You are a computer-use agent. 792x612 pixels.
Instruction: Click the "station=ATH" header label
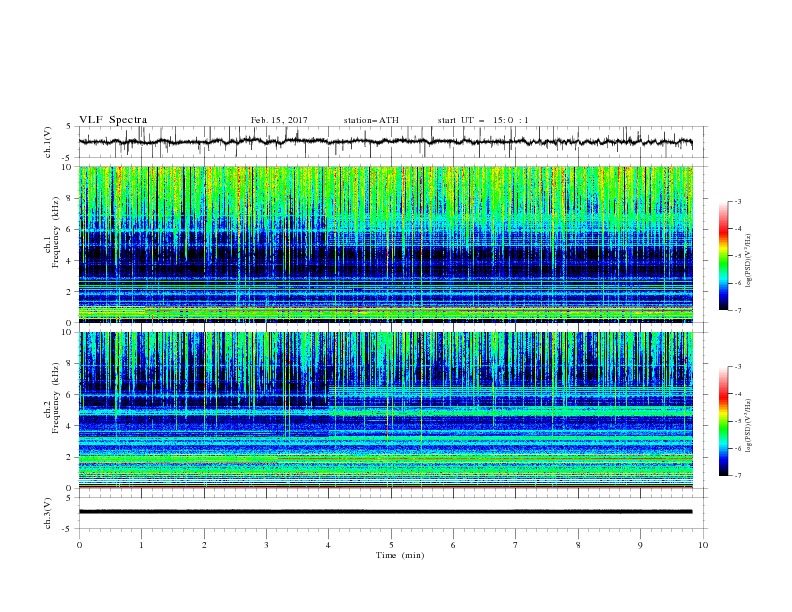tap(371, 120)
